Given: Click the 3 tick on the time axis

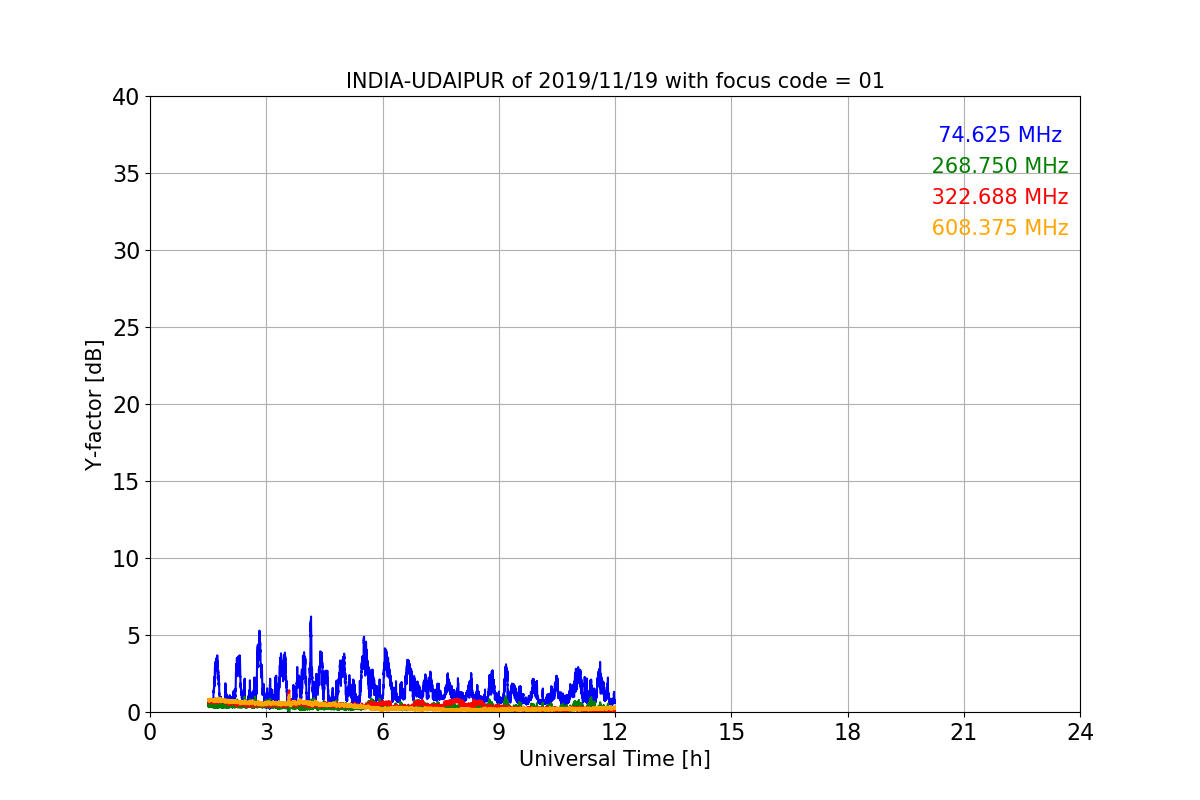Looking at the screenshot, I should click(x=266, y=732).
